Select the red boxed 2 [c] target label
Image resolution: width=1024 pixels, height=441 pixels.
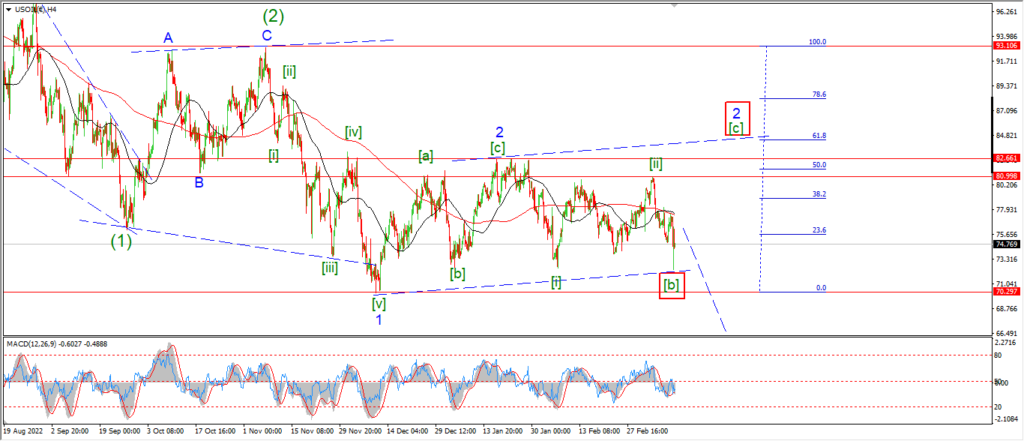[736, 119]
